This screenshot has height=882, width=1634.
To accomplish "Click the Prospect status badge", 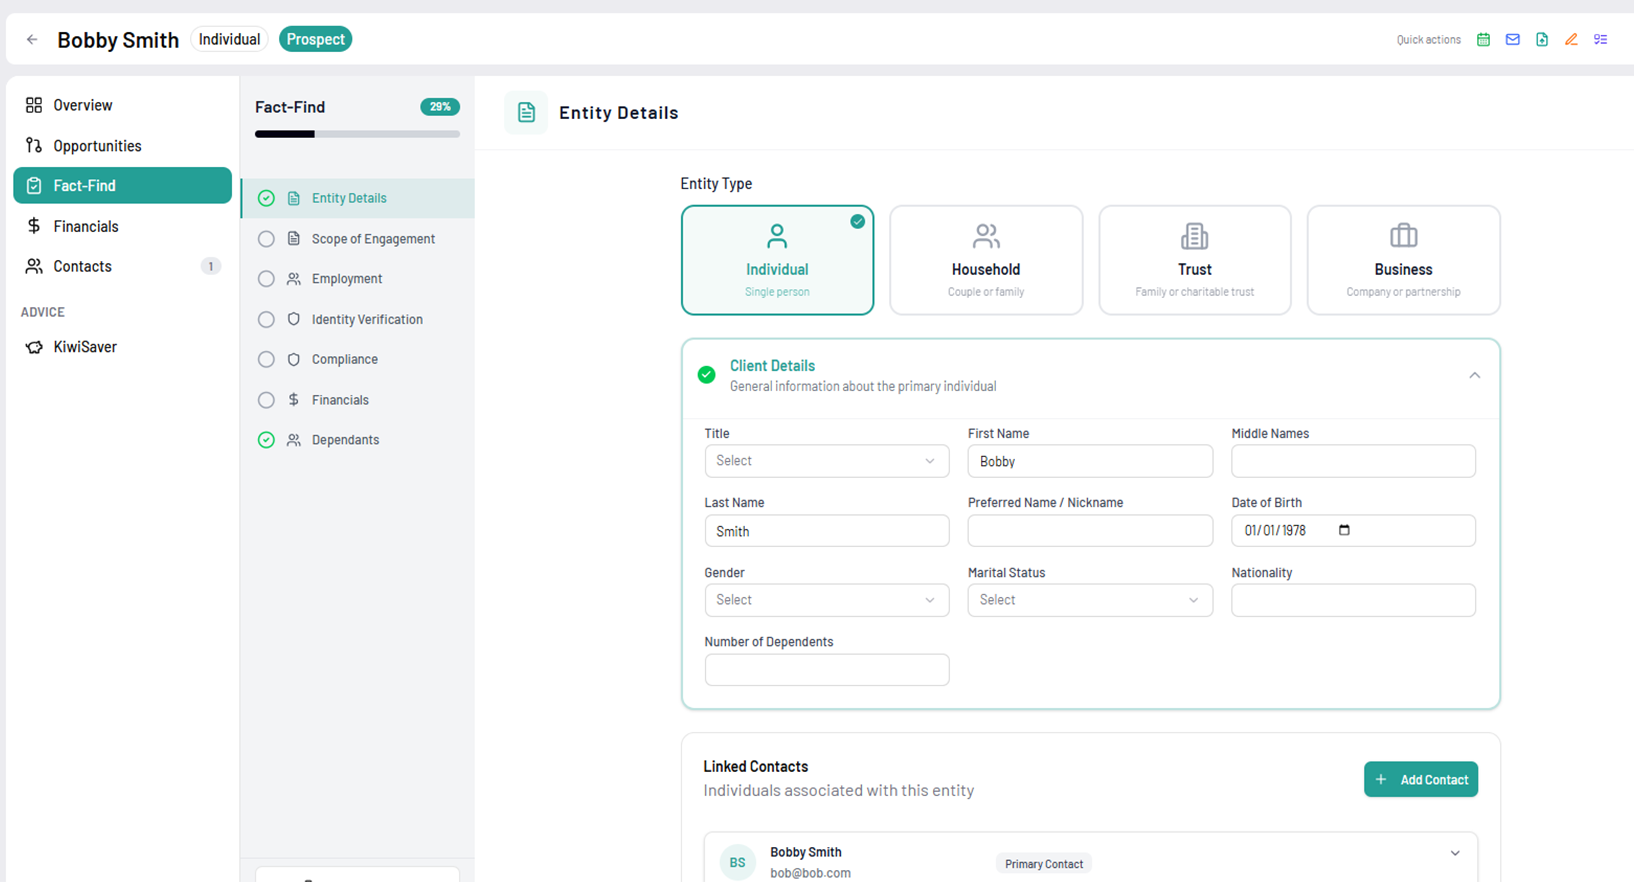I will point(315,40).
